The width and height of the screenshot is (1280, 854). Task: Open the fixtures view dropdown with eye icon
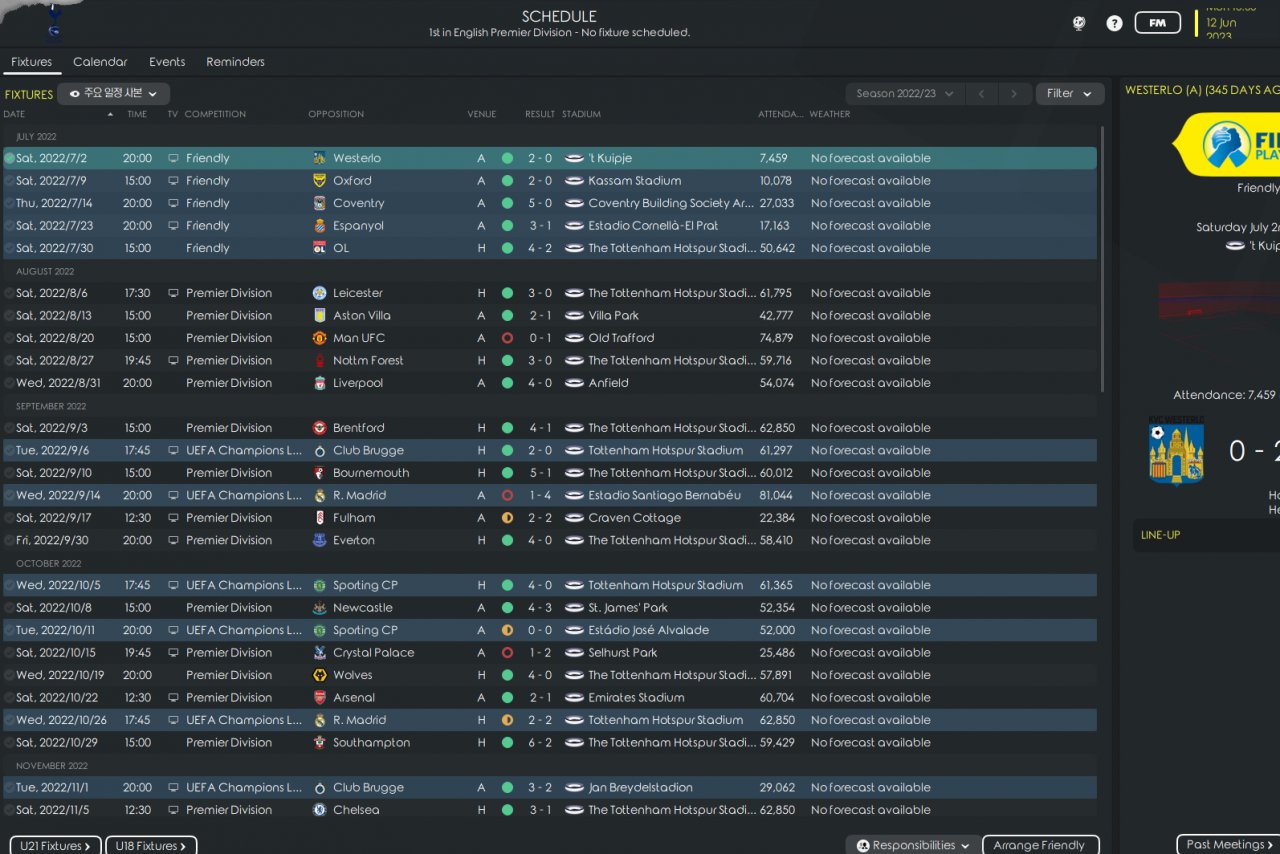click(x=113, y=94)
